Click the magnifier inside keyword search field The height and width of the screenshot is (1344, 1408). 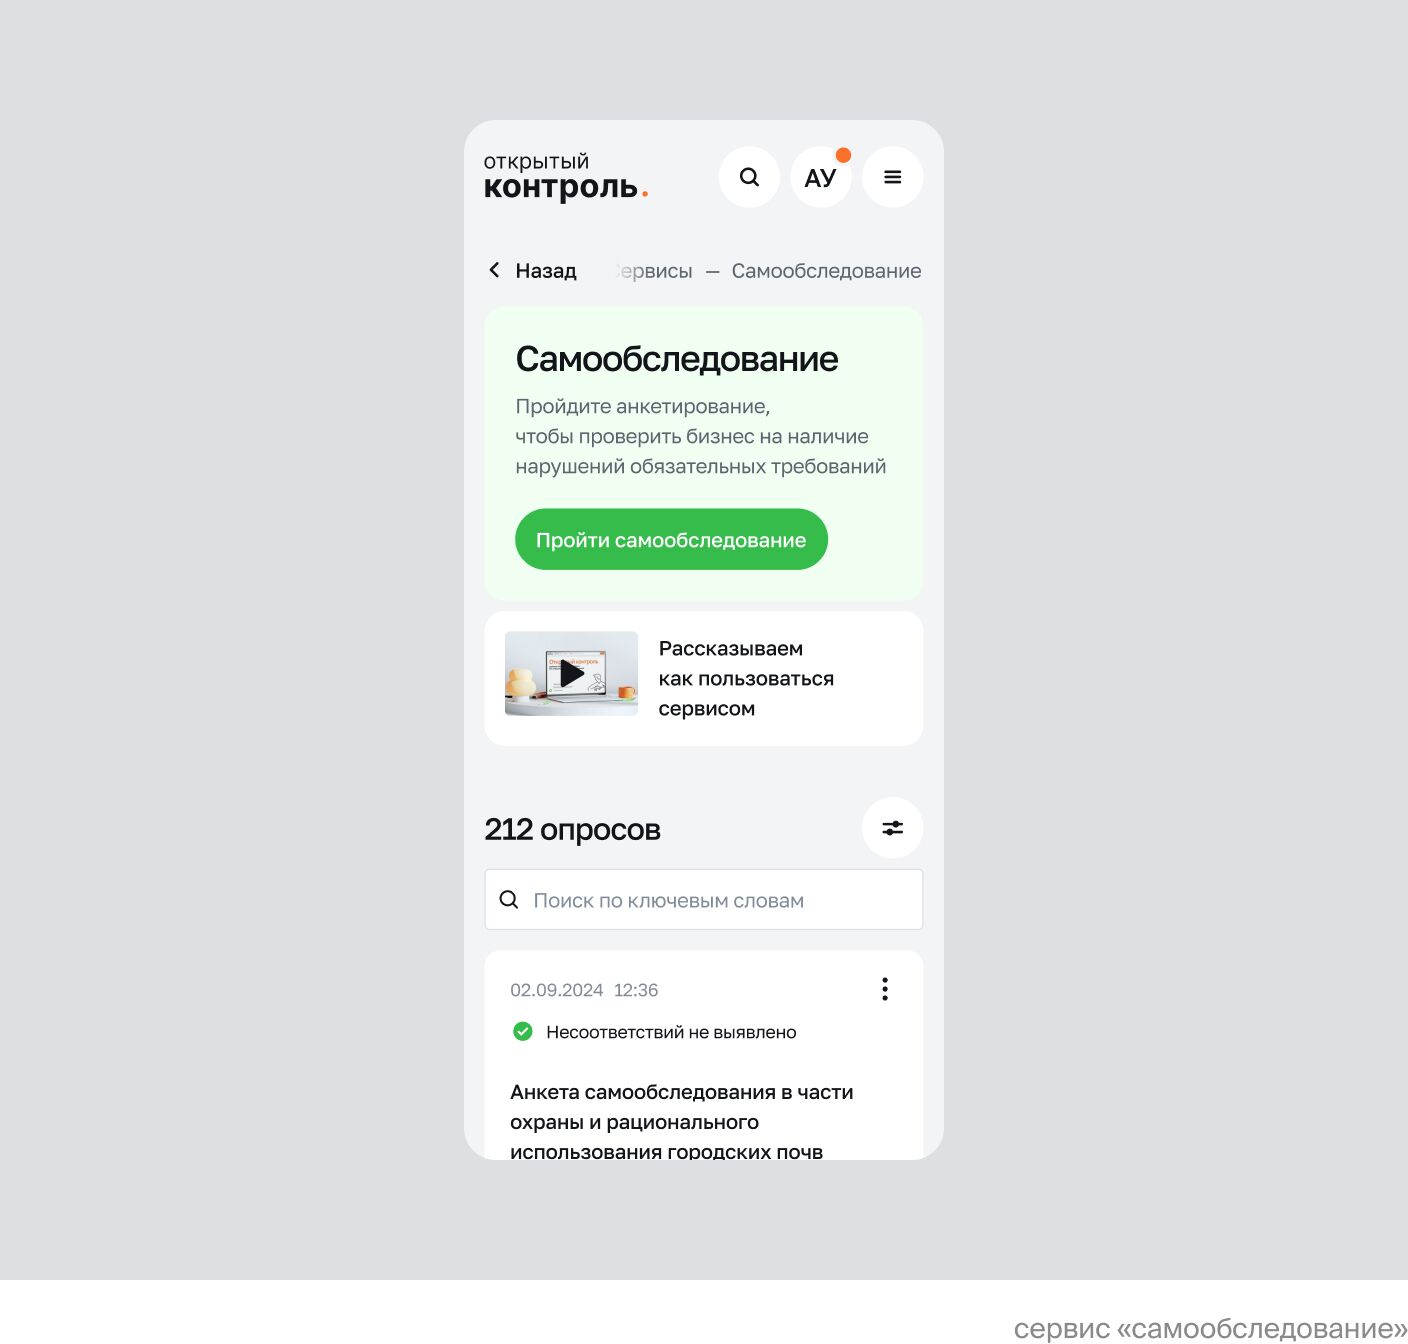[509, 900]
